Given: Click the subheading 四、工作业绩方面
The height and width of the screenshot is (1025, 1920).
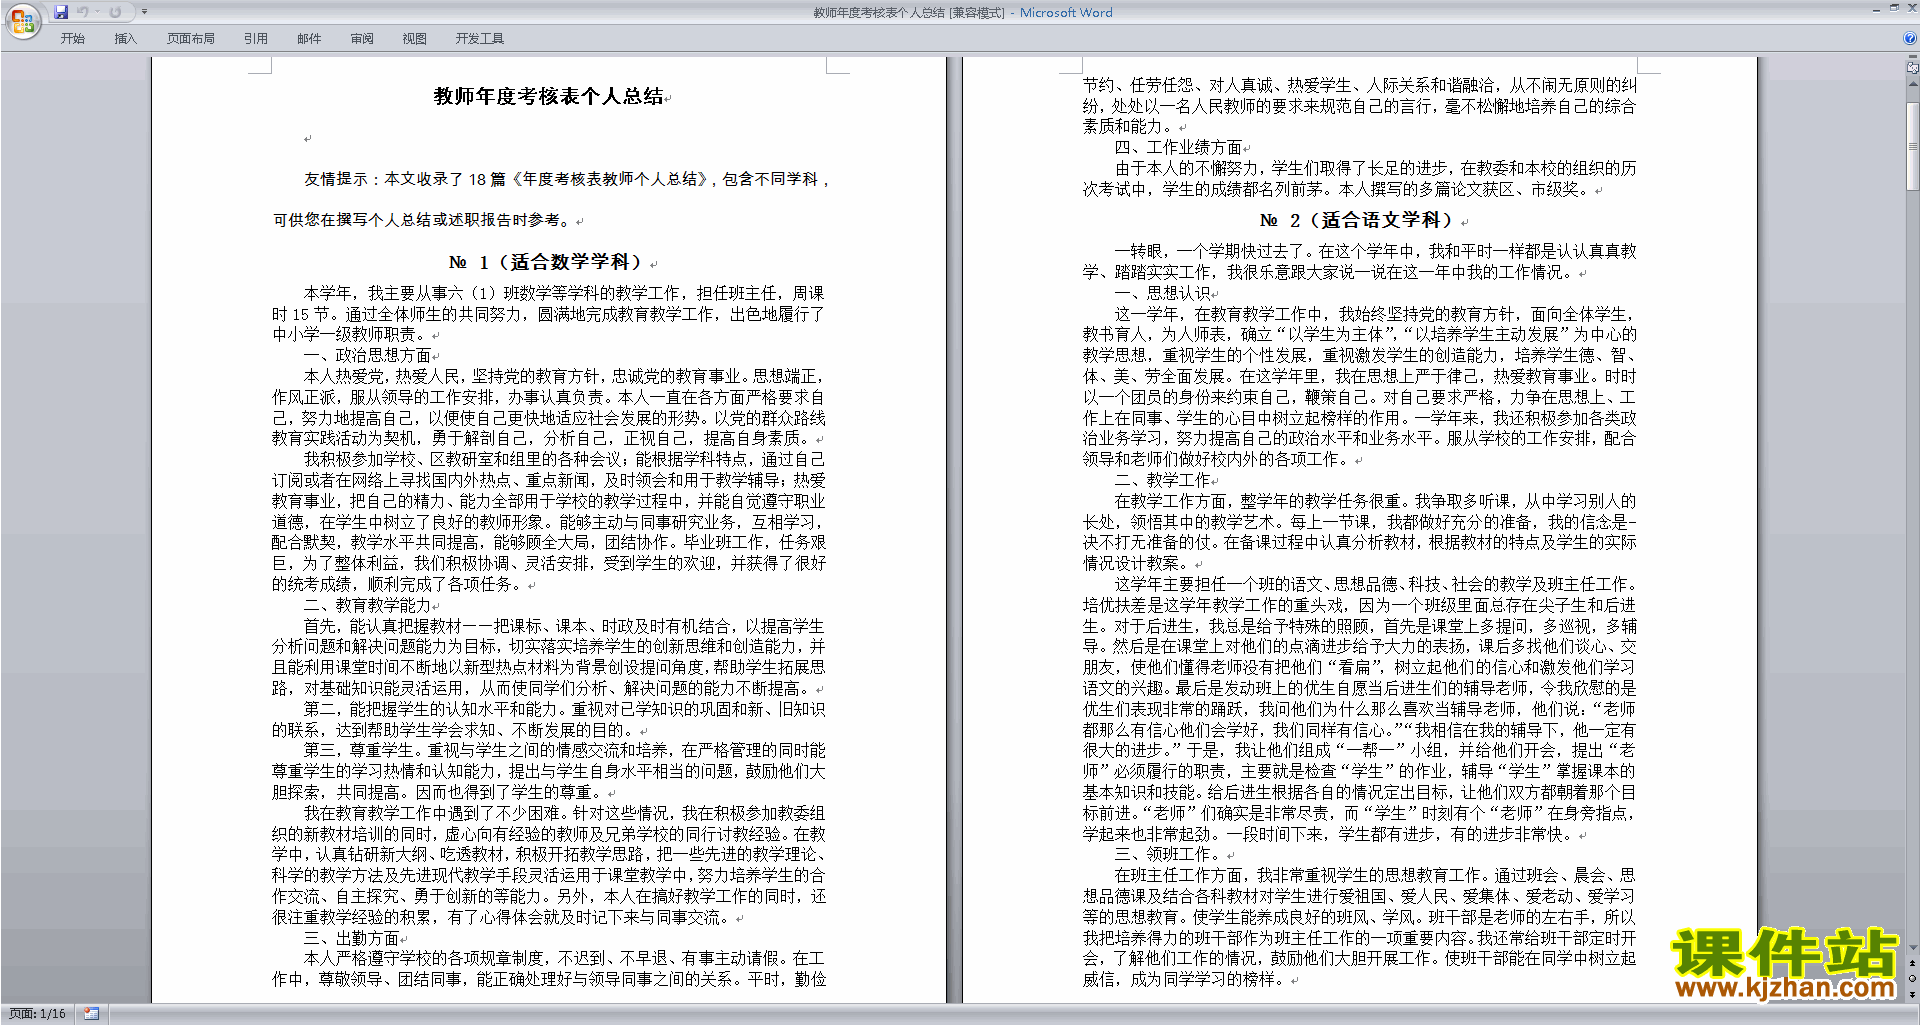Looking at the screenshot, I should point(1178,147).
